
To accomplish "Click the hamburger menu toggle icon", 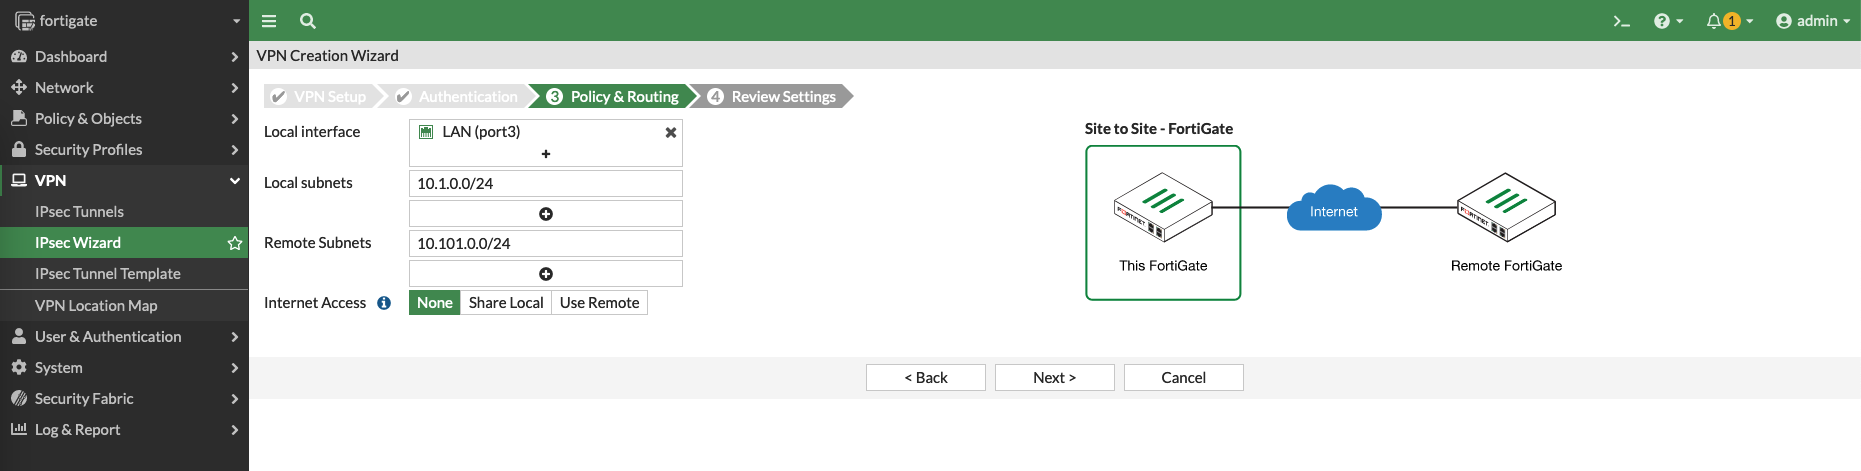I will [x=268, y=21].
